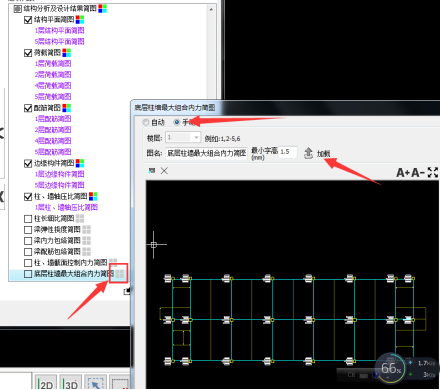Switch to 3D view button

(71, 383)
